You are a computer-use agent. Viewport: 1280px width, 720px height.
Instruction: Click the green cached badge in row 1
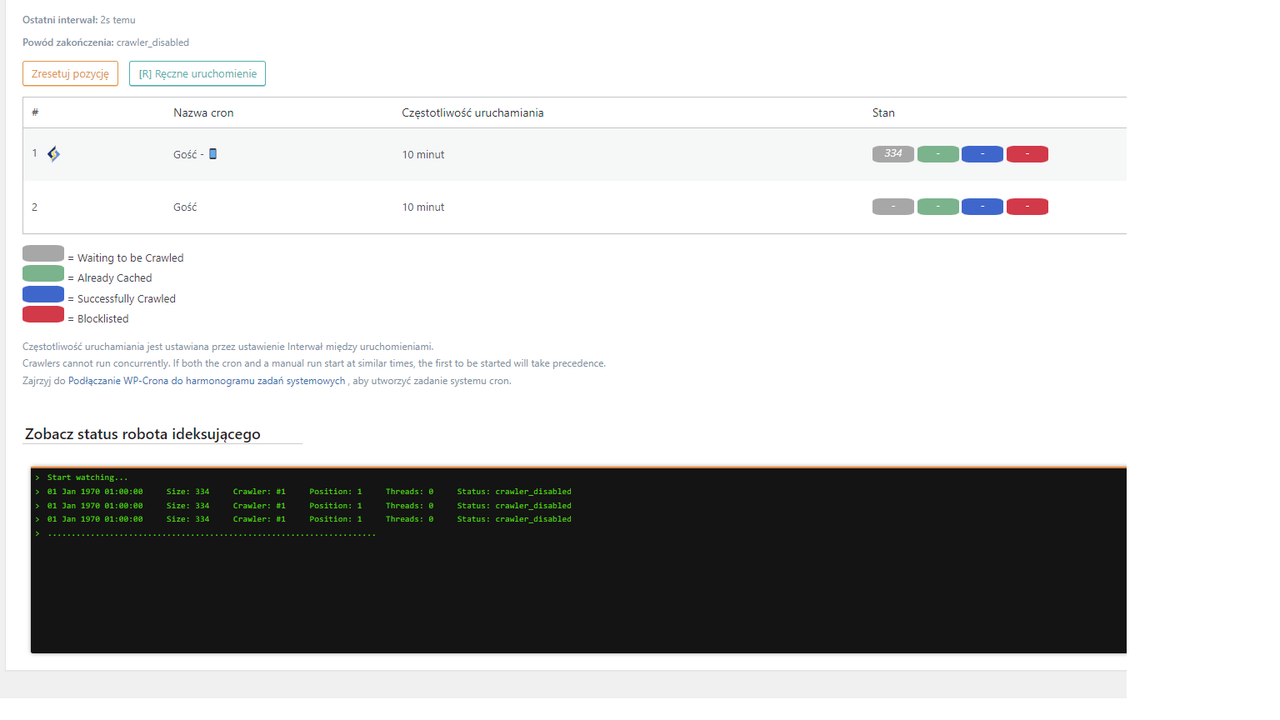[x=938, y=154]
